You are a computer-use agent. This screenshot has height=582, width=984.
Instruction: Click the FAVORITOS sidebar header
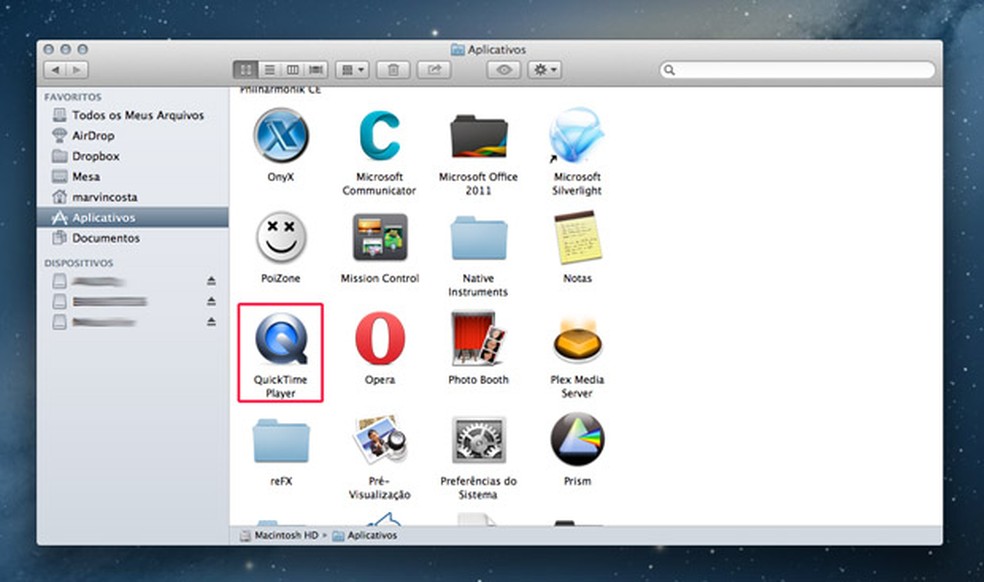pyautogui.click(x=73, y=97)
